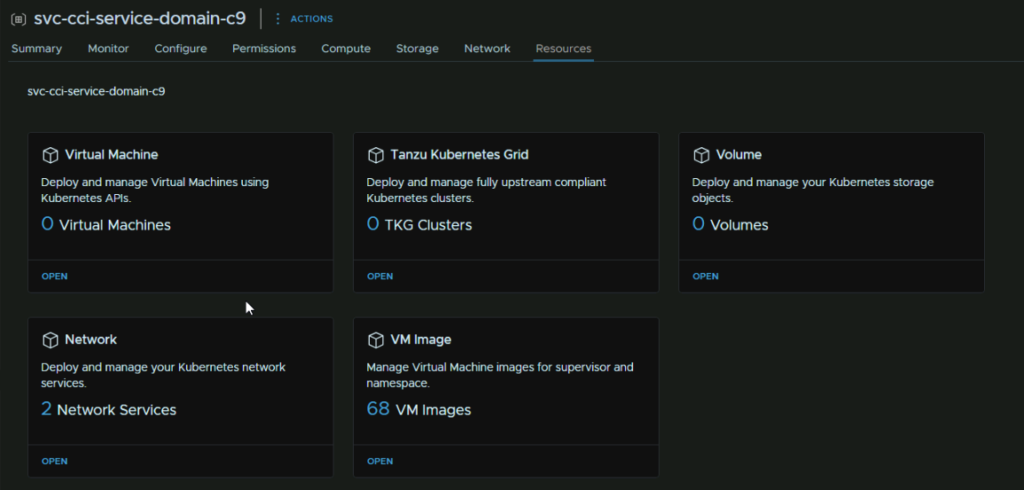The width and height of the screenshot is (1024, 490).
Task: Switch to the Summary tab
Action: [37, 48]
